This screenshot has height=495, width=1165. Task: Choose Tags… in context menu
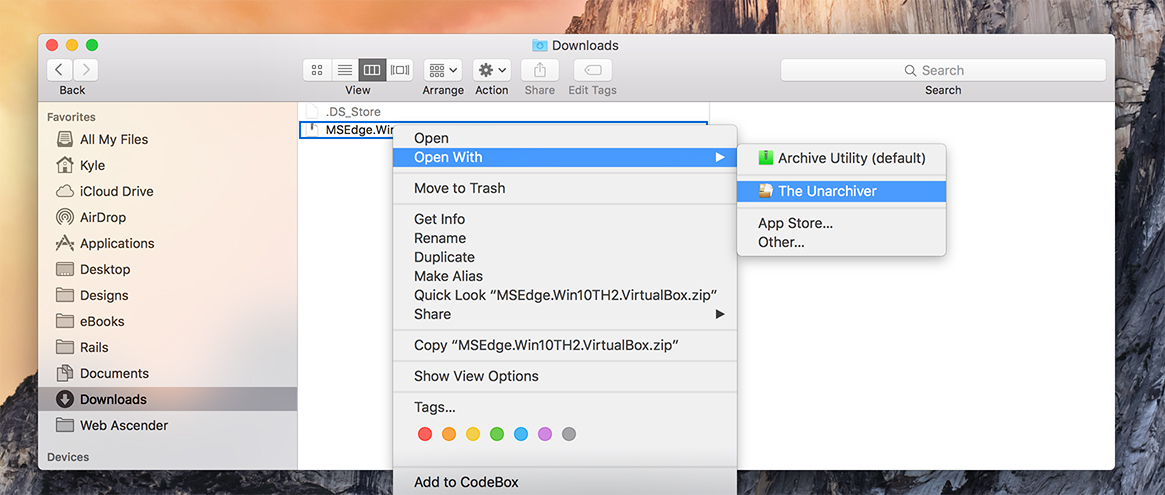[x=565, y=407]
